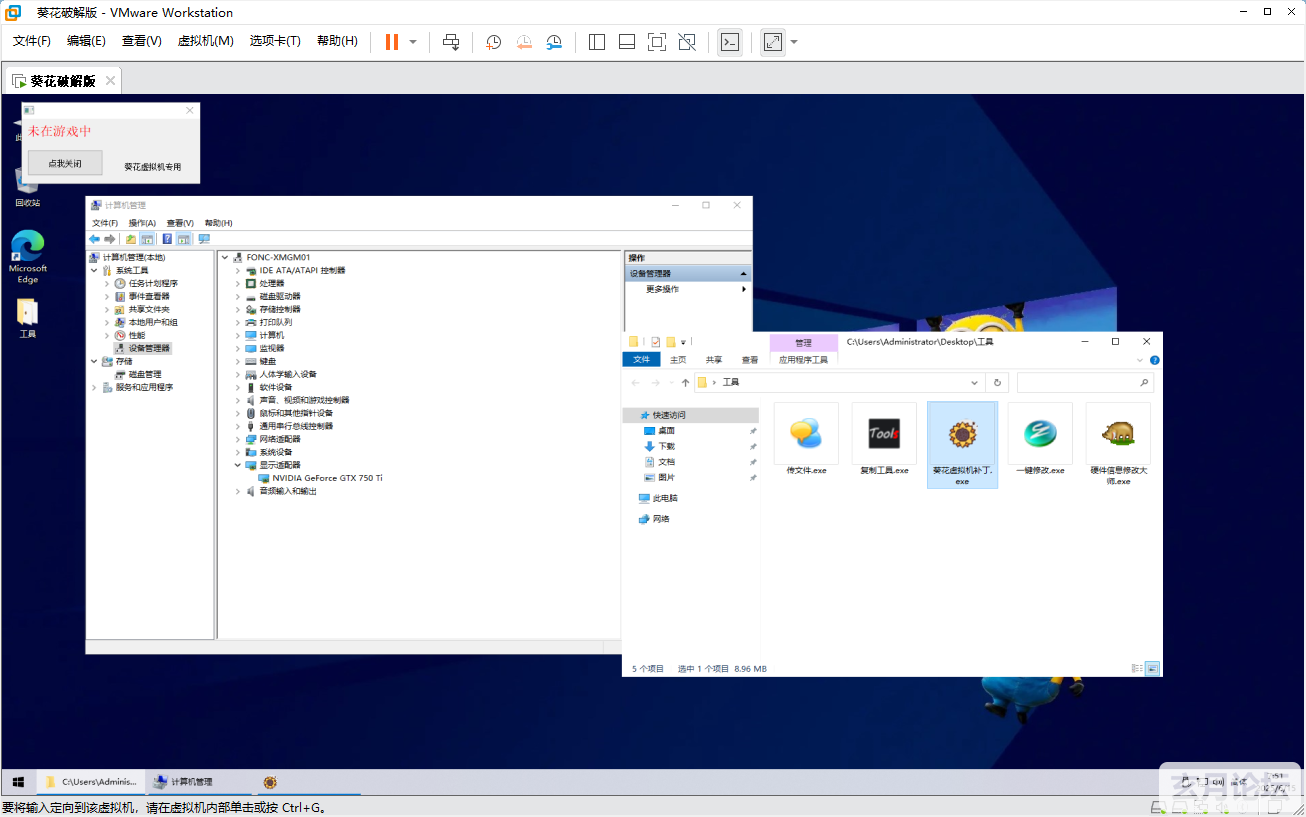Collapse the 显示适配器 device category
This screenshot has height=817, width=1306.
pos(238,465)
